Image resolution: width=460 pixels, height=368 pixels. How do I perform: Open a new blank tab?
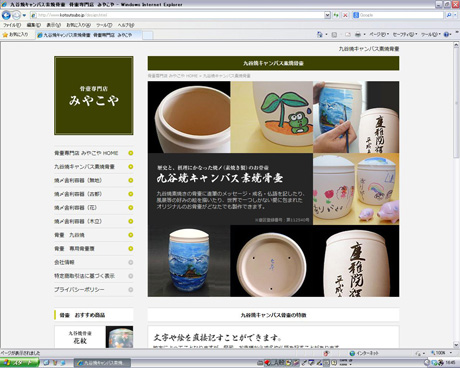(148, 35)
